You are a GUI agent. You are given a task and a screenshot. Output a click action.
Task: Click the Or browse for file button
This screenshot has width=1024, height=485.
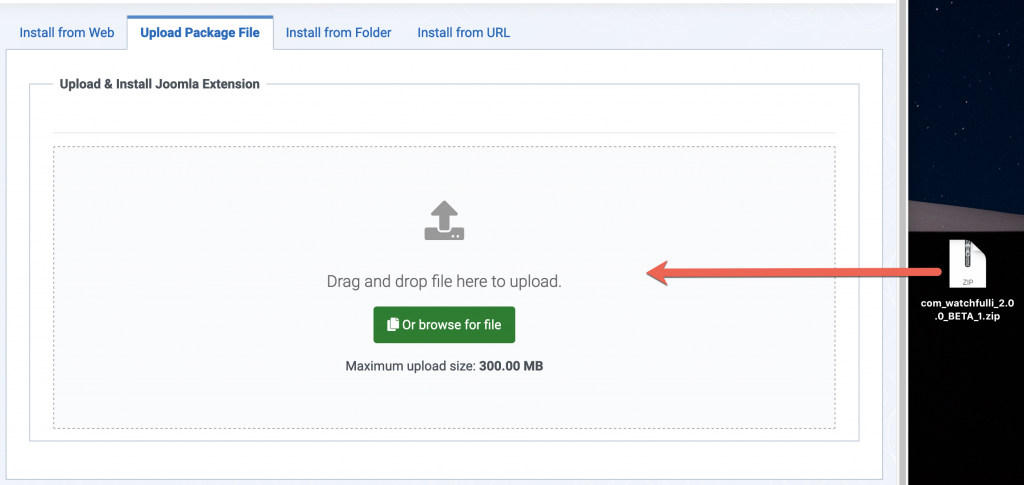[444, 324]
